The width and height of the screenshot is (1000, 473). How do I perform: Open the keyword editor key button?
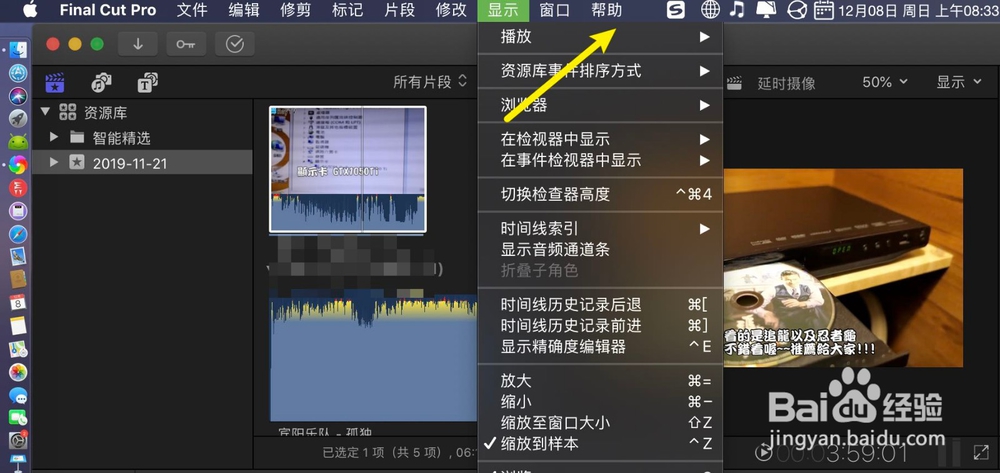click(186, 44)
